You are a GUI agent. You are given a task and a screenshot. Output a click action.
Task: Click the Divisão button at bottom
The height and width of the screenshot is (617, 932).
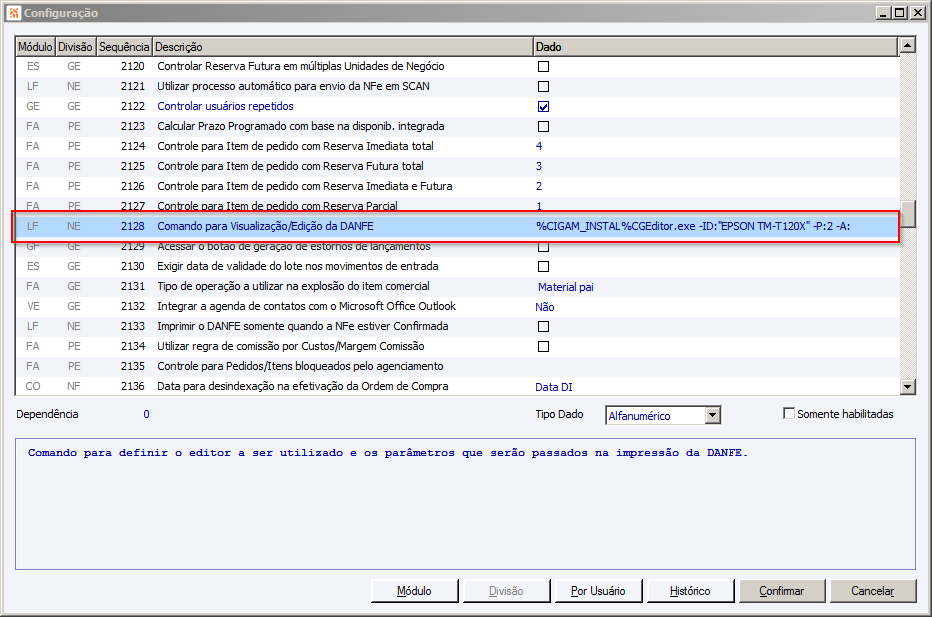[506, 591]
